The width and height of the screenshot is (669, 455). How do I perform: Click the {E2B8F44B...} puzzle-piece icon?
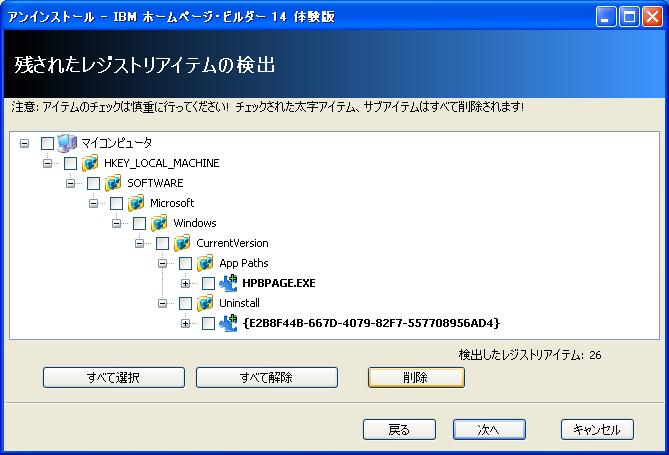pos(228,323)
